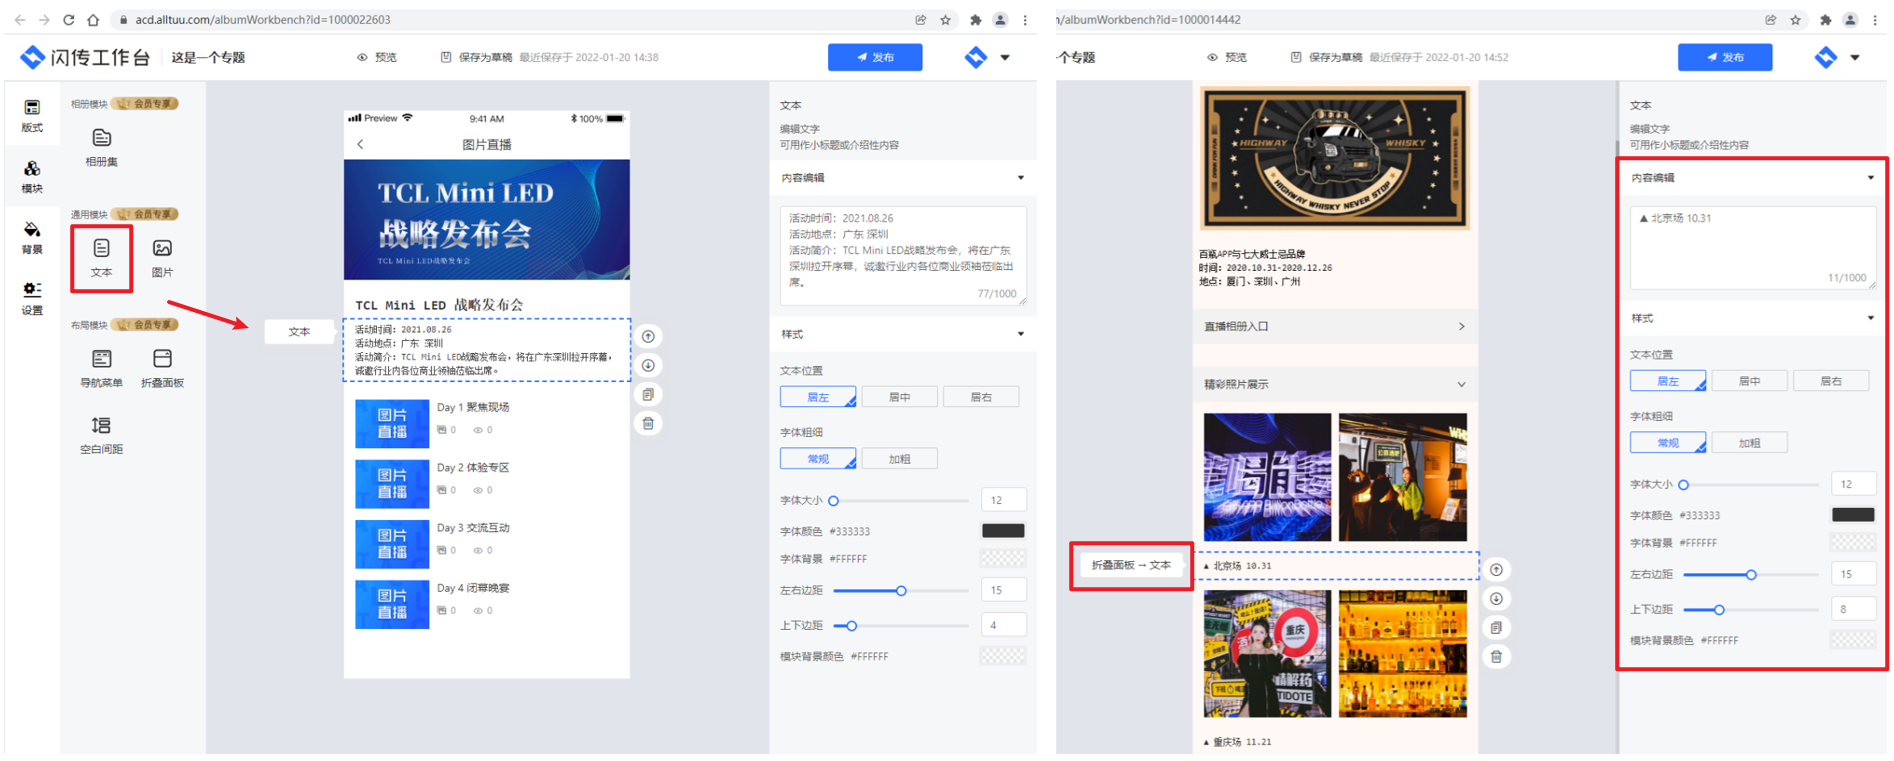Click phone preview back arrow beside 图片直播

[360, 144]
